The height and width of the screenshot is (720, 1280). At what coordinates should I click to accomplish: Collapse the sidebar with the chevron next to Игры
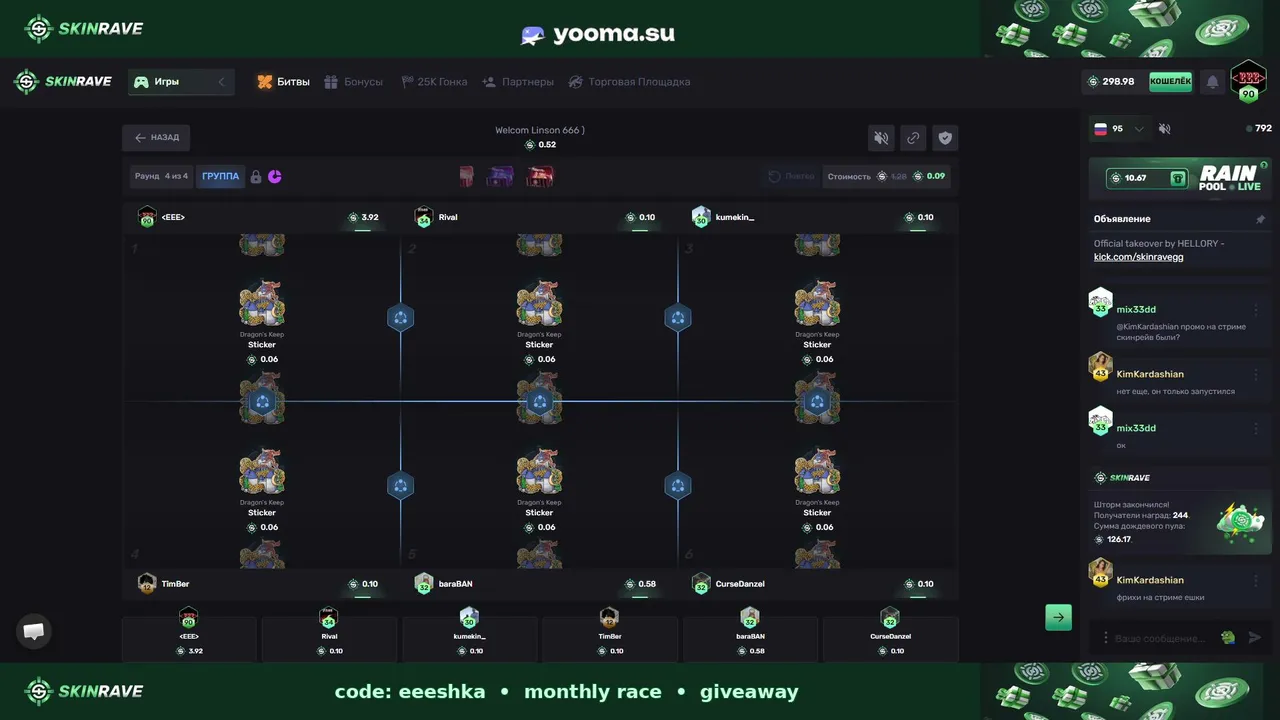222,82
